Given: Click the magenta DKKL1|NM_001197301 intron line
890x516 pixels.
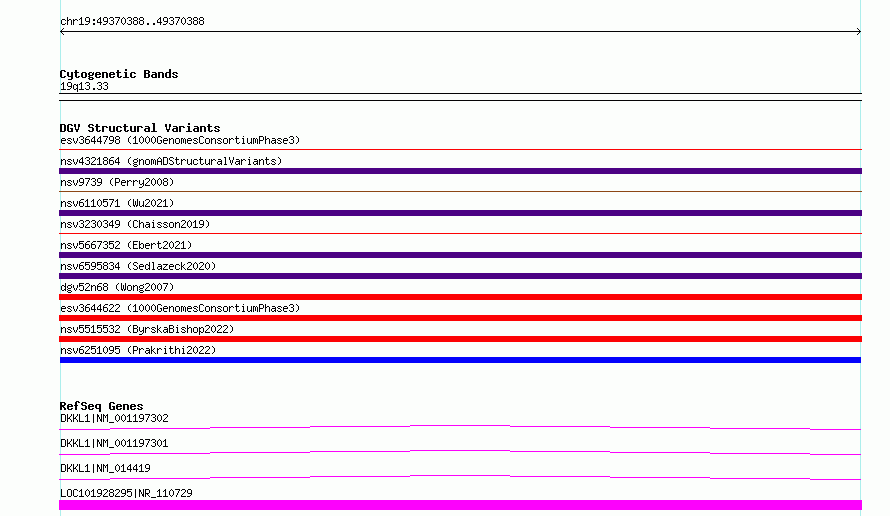Looking at the screenshot, I should point(460,452).
